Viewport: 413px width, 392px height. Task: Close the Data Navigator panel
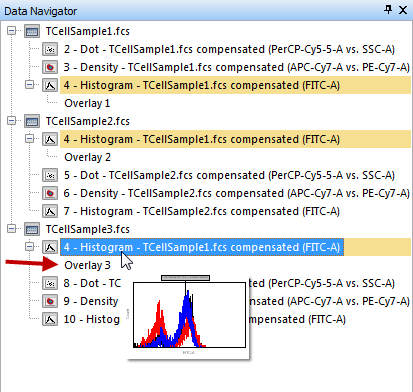(x=403, y=10)
